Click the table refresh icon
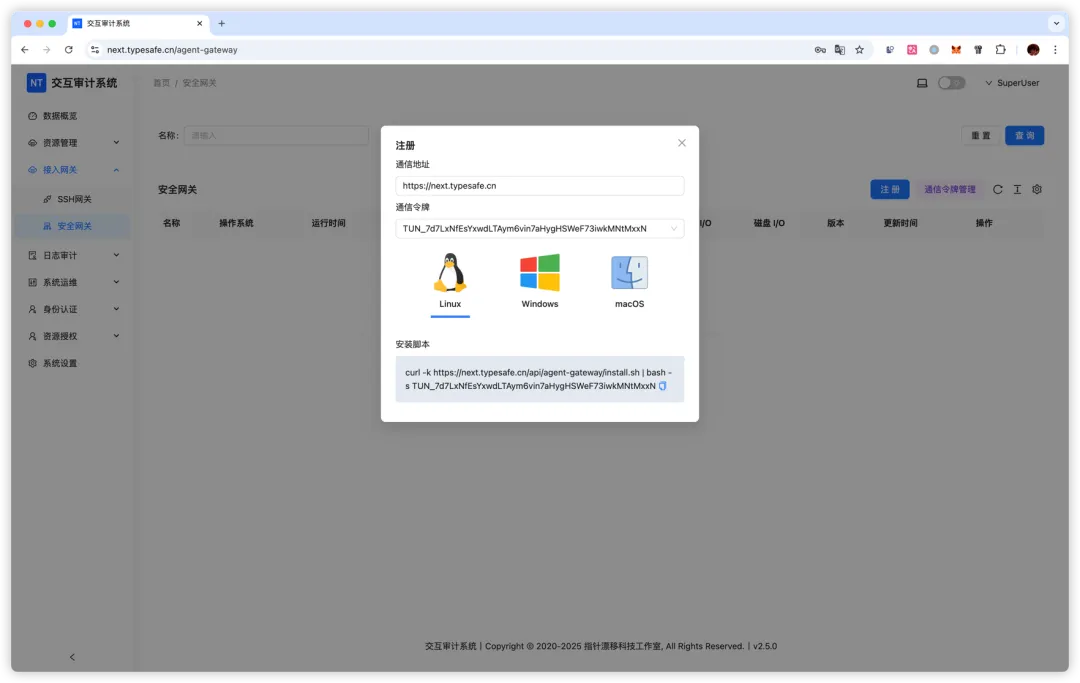 [997, 189]
